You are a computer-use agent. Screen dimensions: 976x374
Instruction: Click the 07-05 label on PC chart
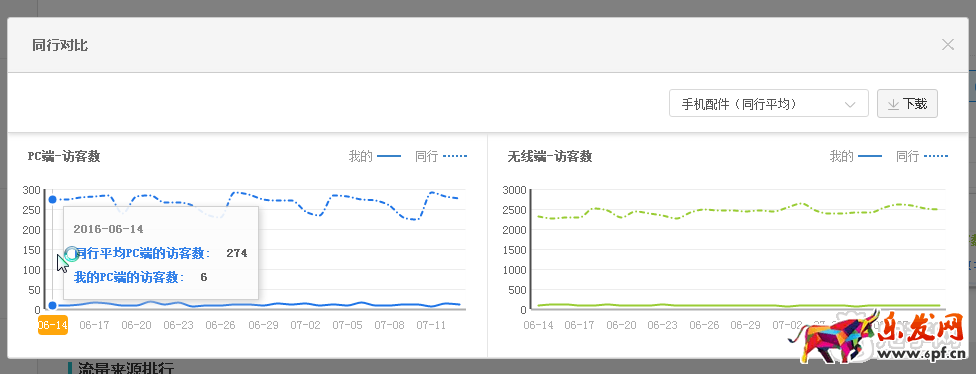[x=347, y=325]
